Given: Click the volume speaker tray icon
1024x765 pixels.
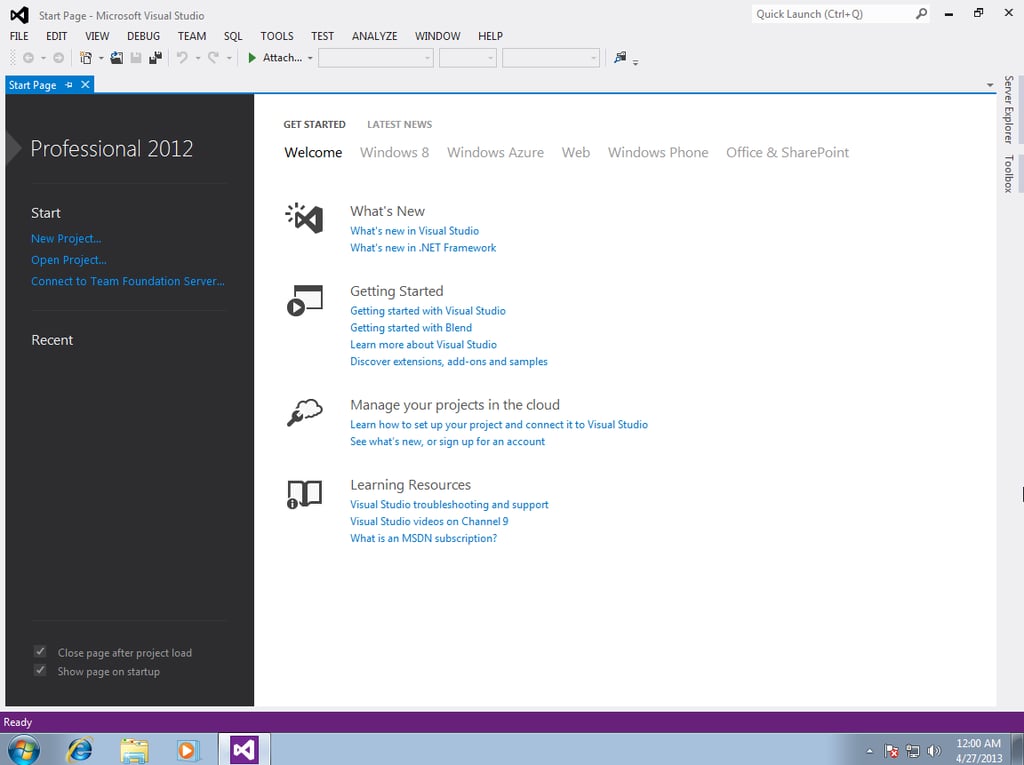Looking at the screenshot, I should 935,751.
